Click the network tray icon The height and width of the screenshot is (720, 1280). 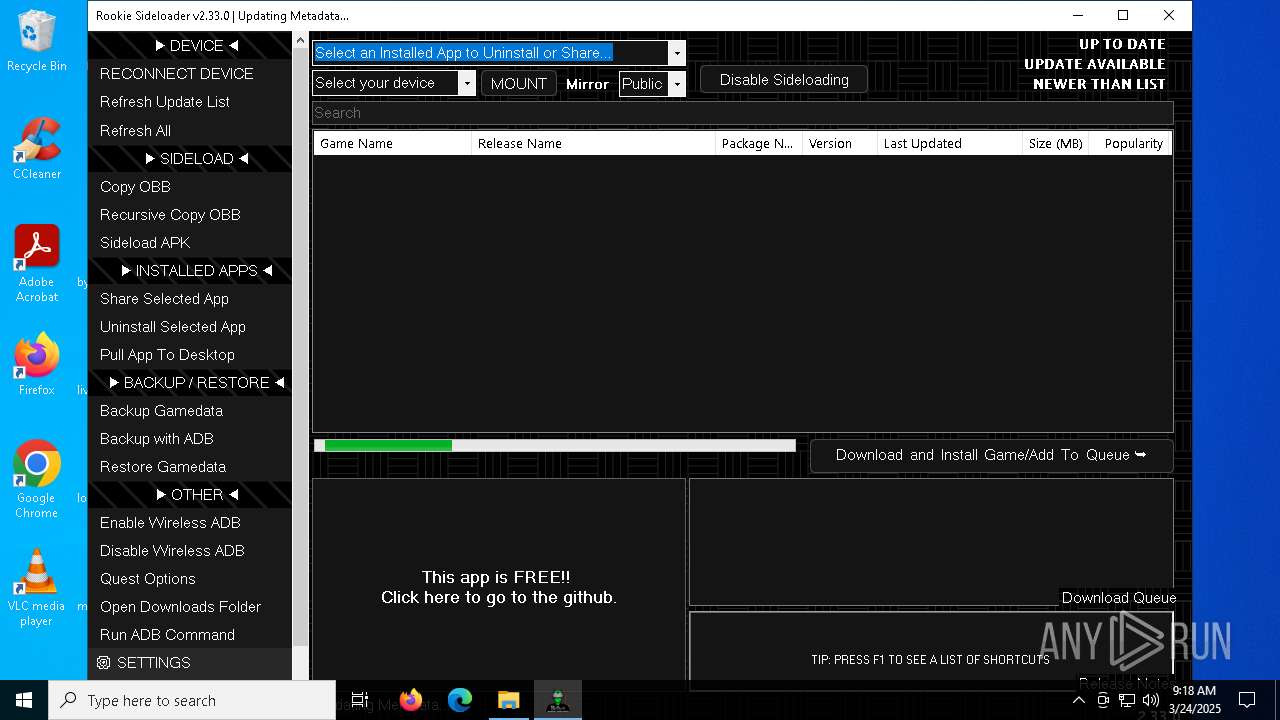point(1127,700)
